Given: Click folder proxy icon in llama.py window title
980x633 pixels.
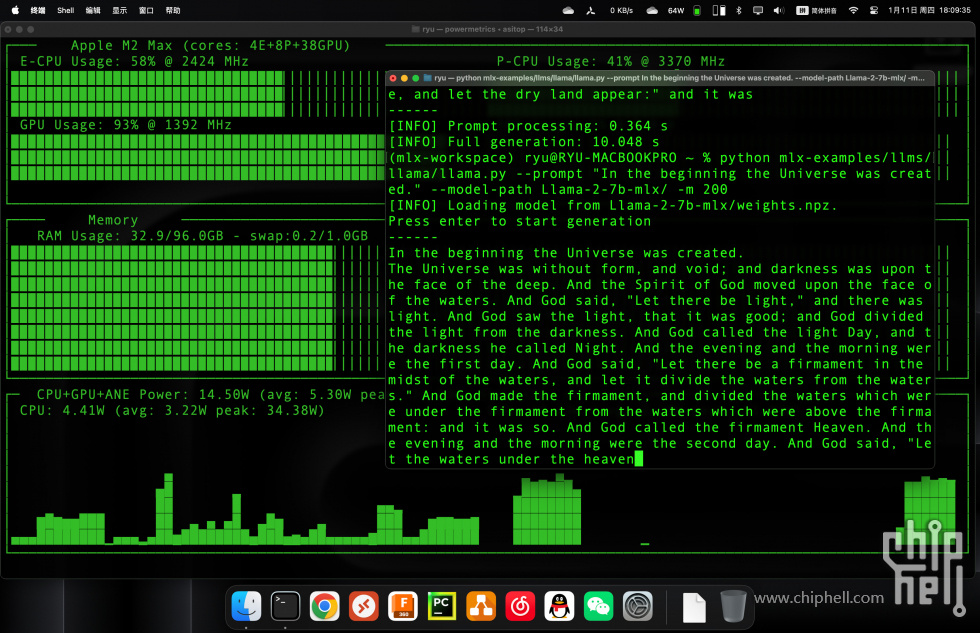Looking at the screenshot, I should coord(428,78).
